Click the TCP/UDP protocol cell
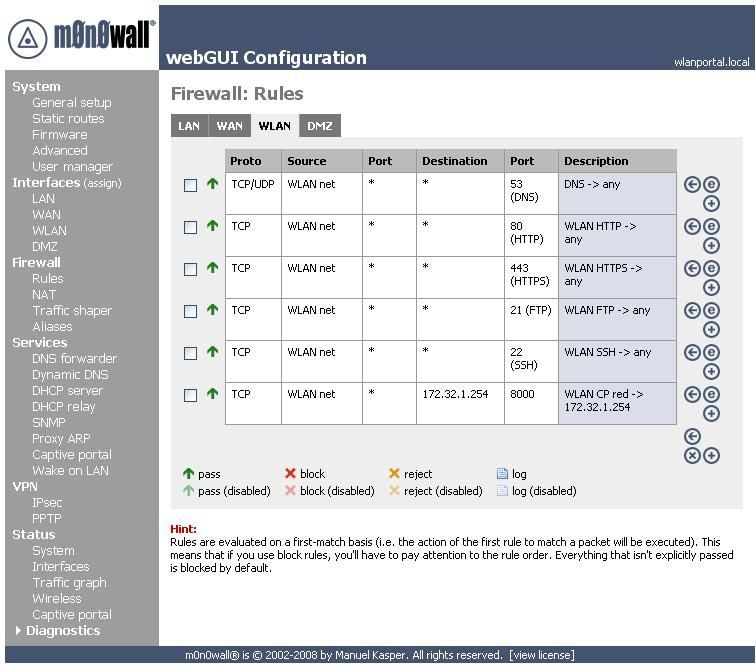 click(x=253, y=194)
